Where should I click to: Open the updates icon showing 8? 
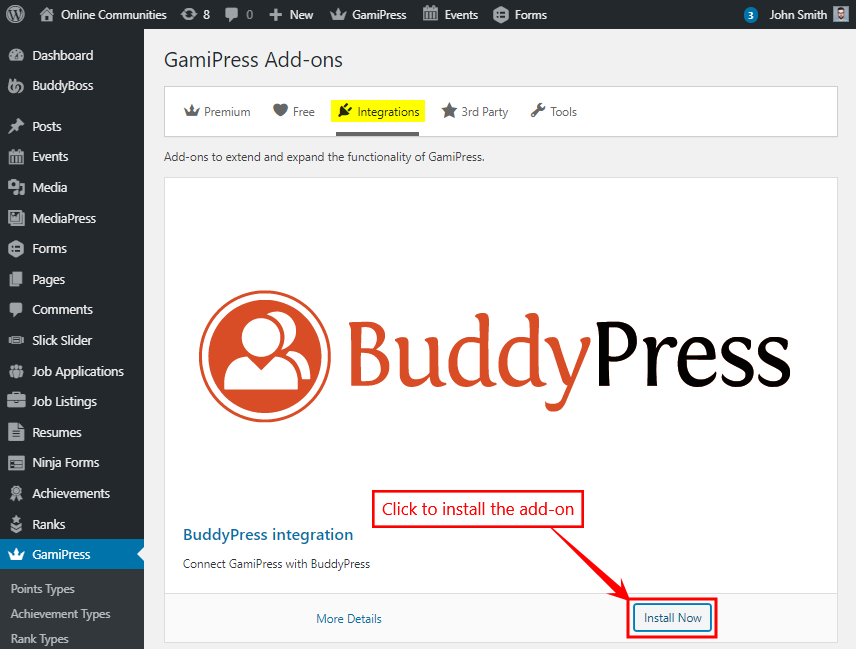pyautogui.click(x=189, y=14)
